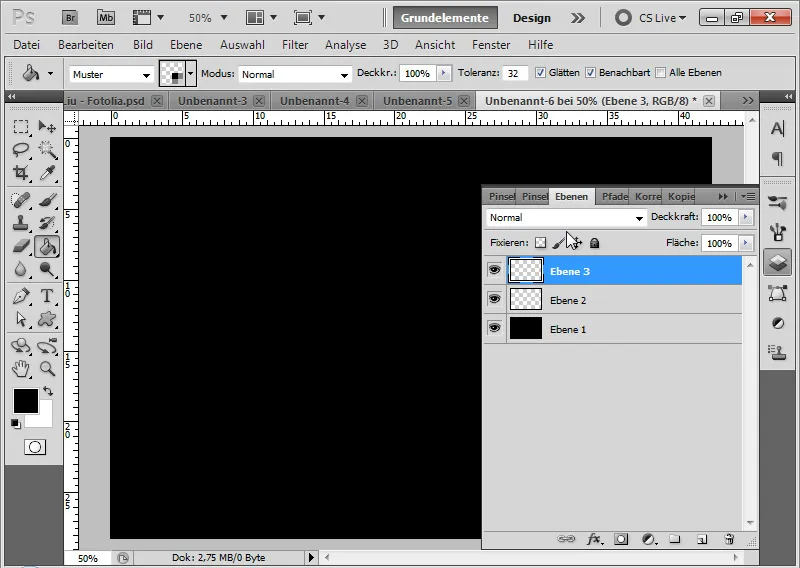Swap foreground and background colors

[48, 391]
